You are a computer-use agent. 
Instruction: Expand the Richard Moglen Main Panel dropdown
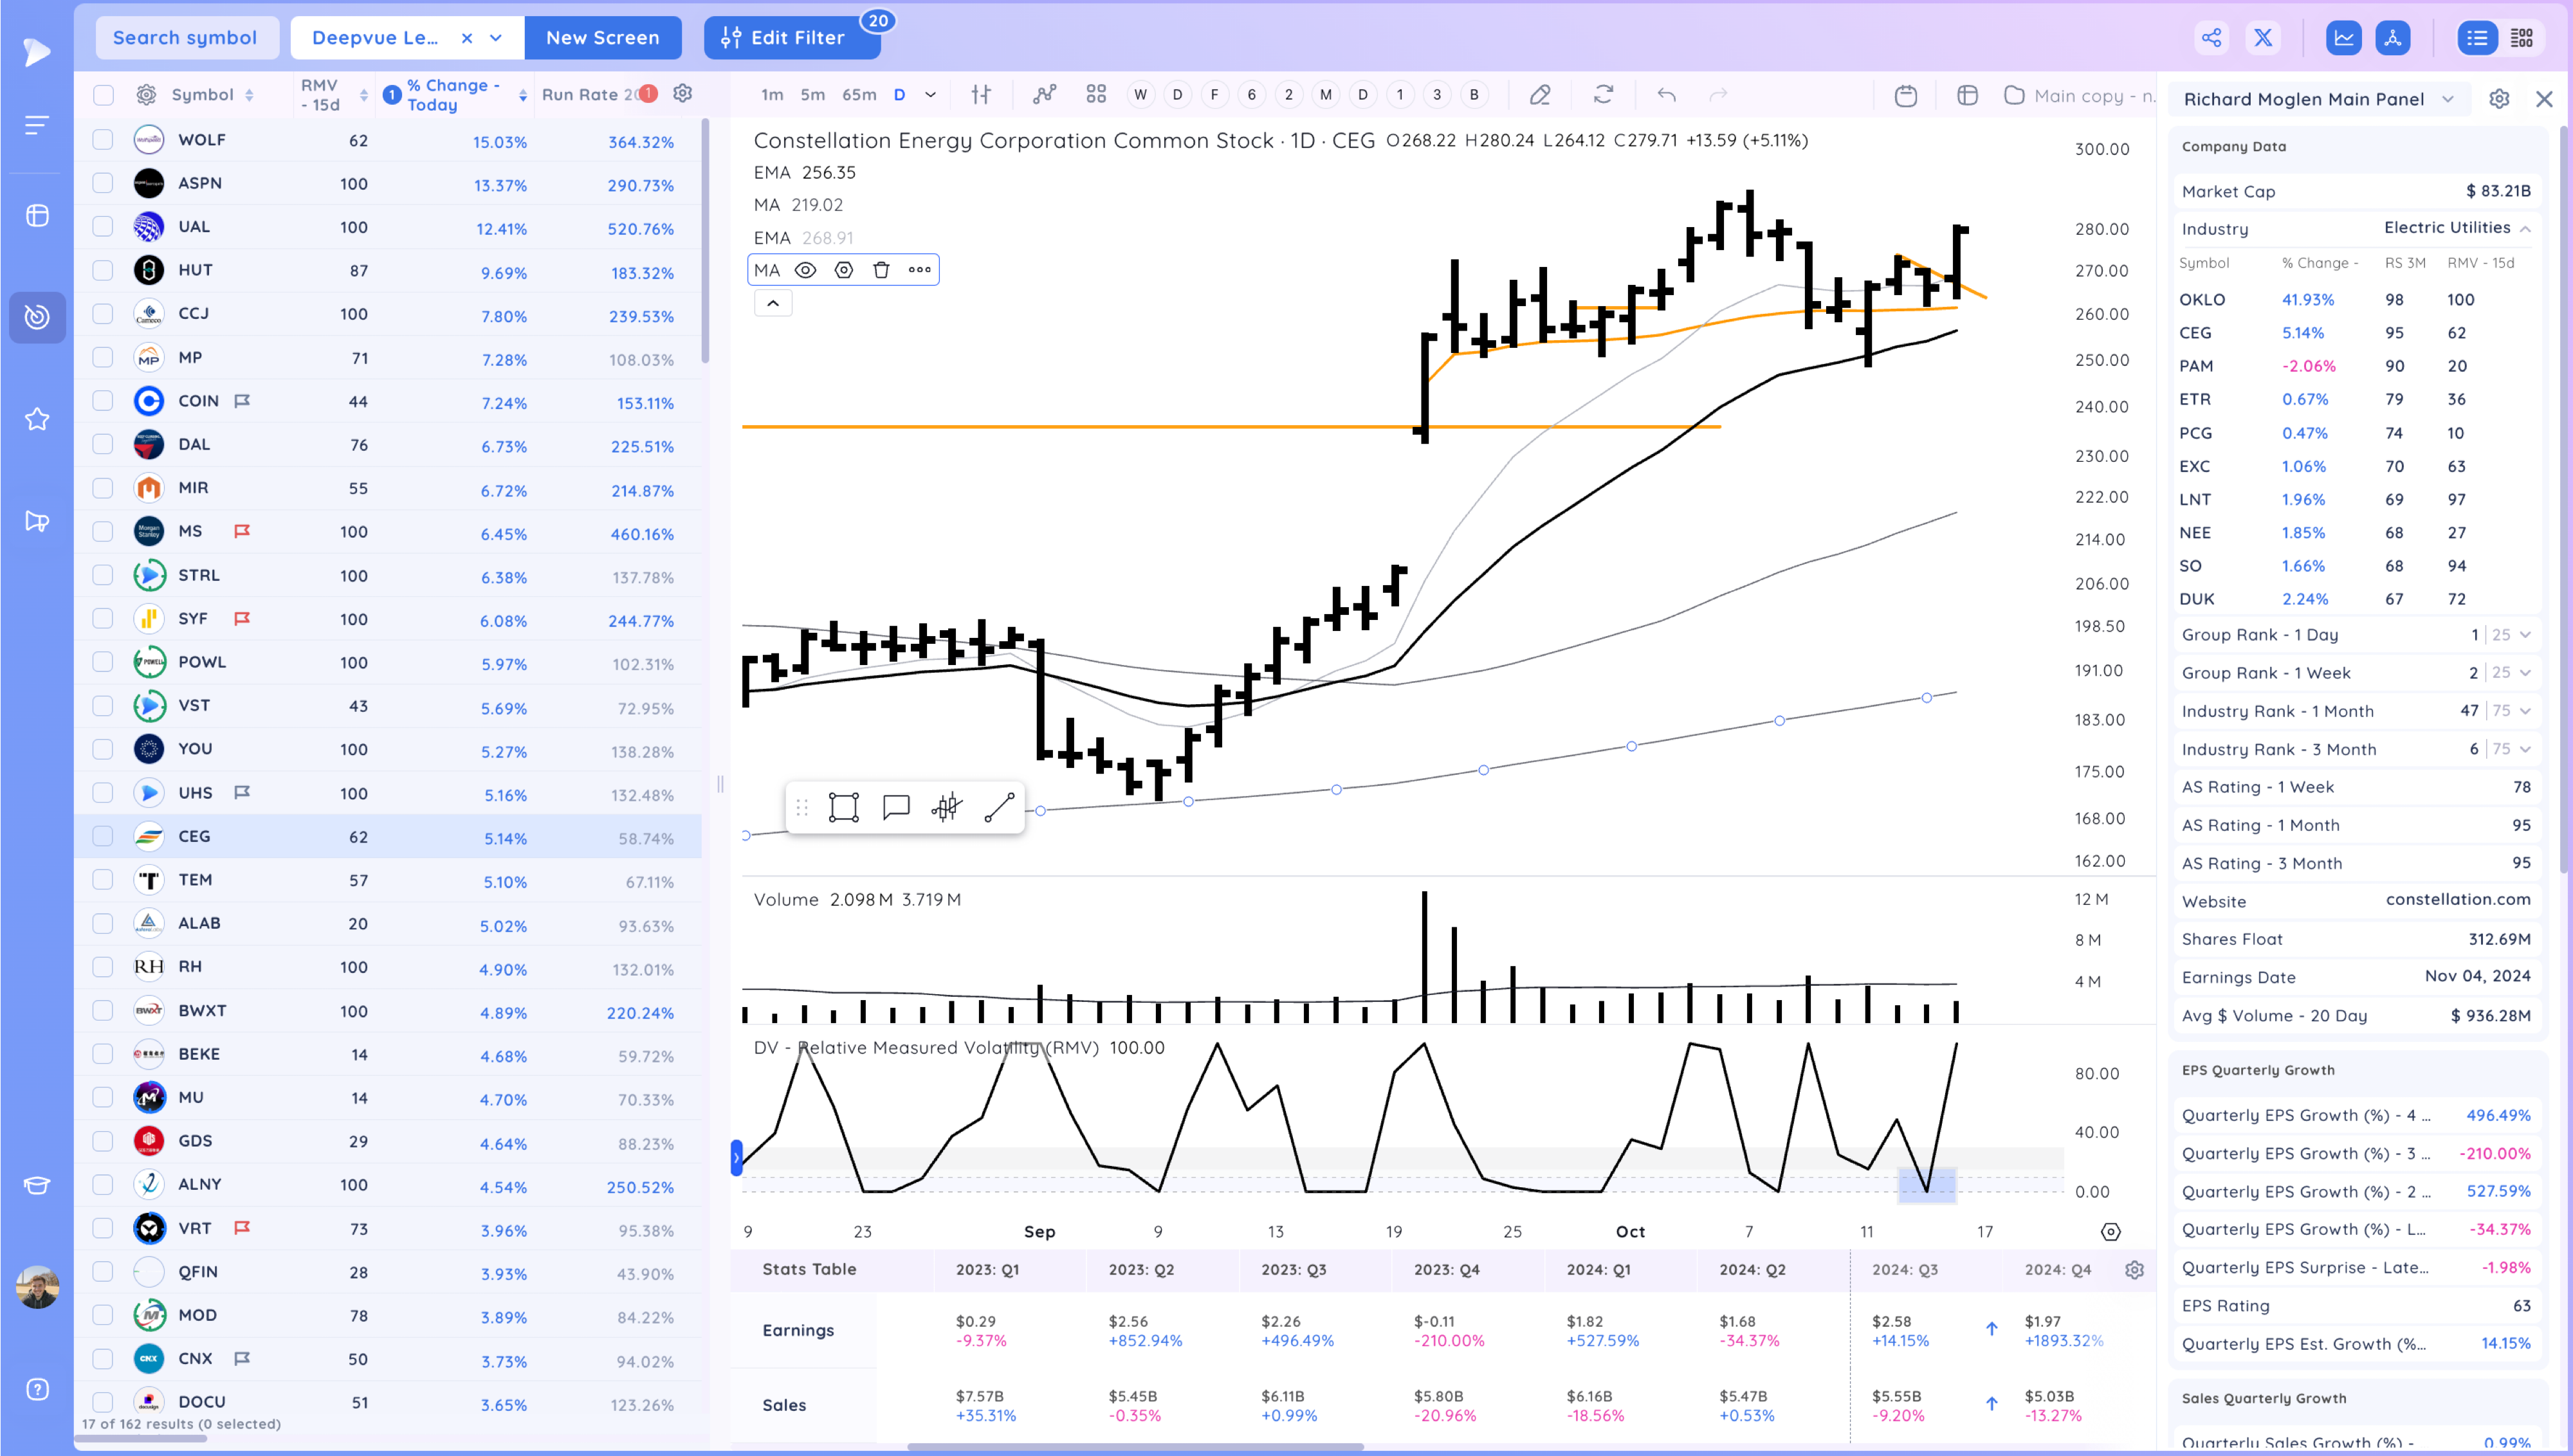pos(2447,99)
